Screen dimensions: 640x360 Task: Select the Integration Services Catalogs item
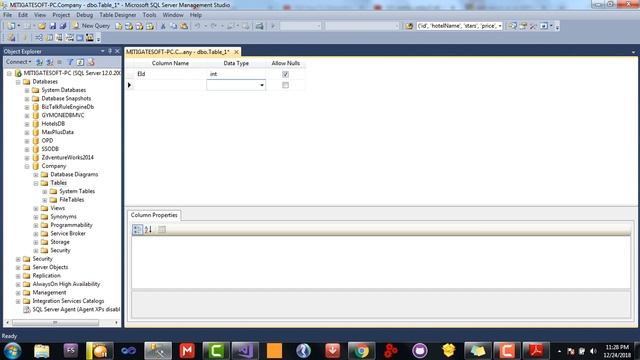click(x=68, y=301)
